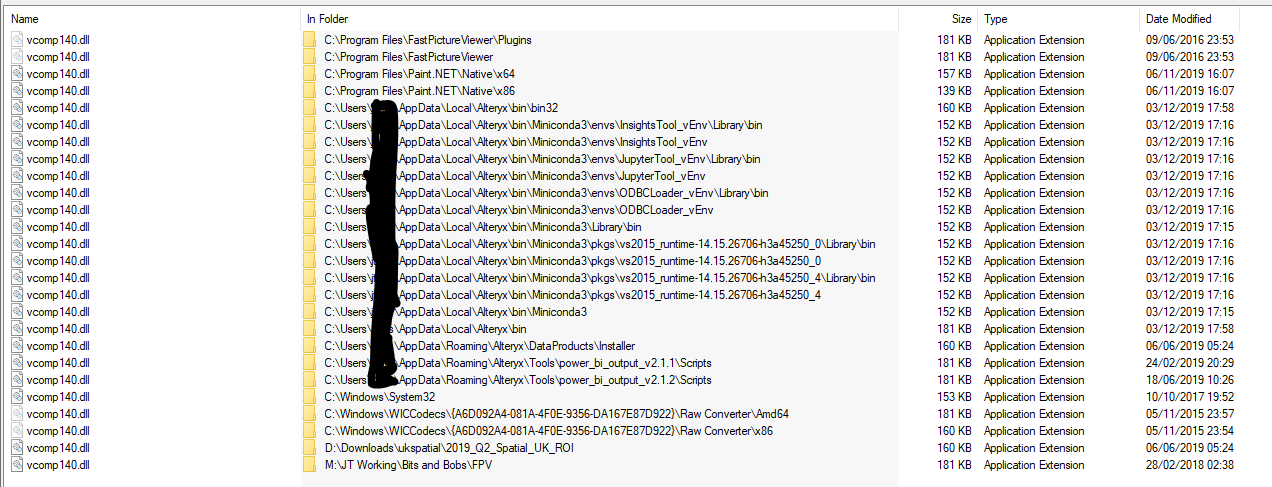Click the folder icon beside C:\Windows\System32
Image resolution: width=1272 pixels, height=487 pixels.
coord(309,397)
